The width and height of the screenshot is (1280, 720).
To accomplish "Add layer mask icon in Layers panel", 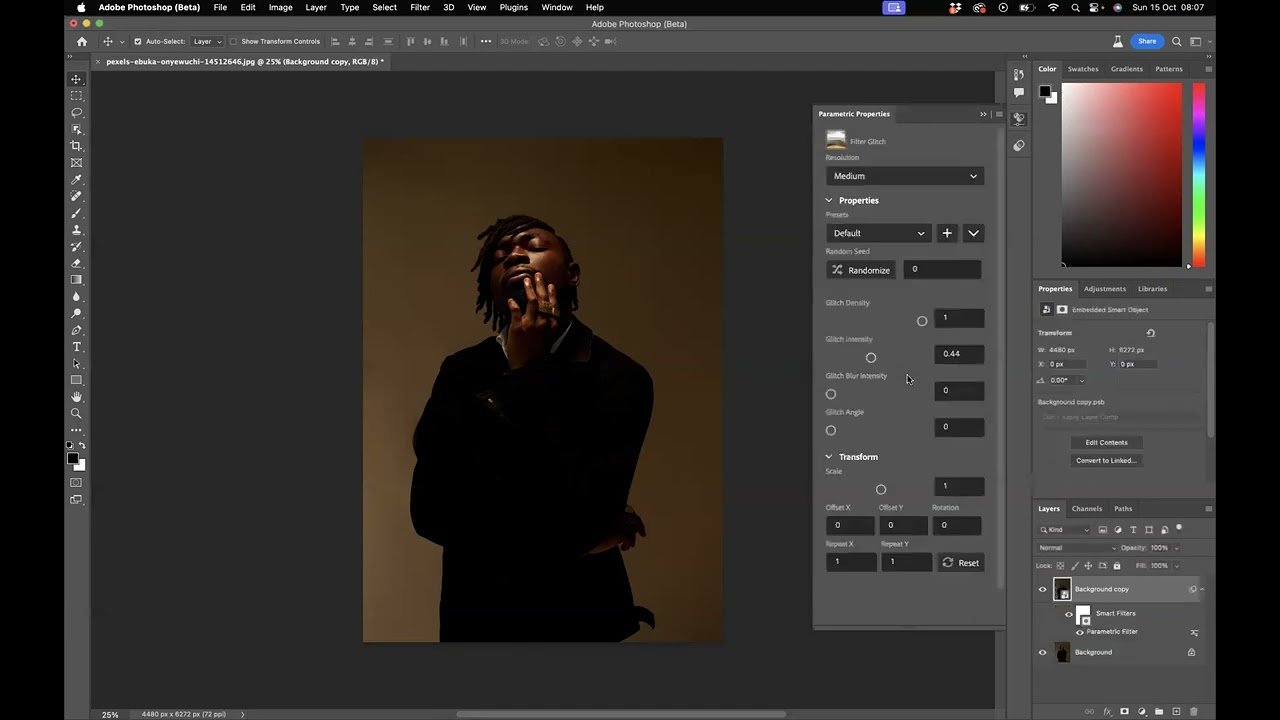I will click(x=1124, y=711).
